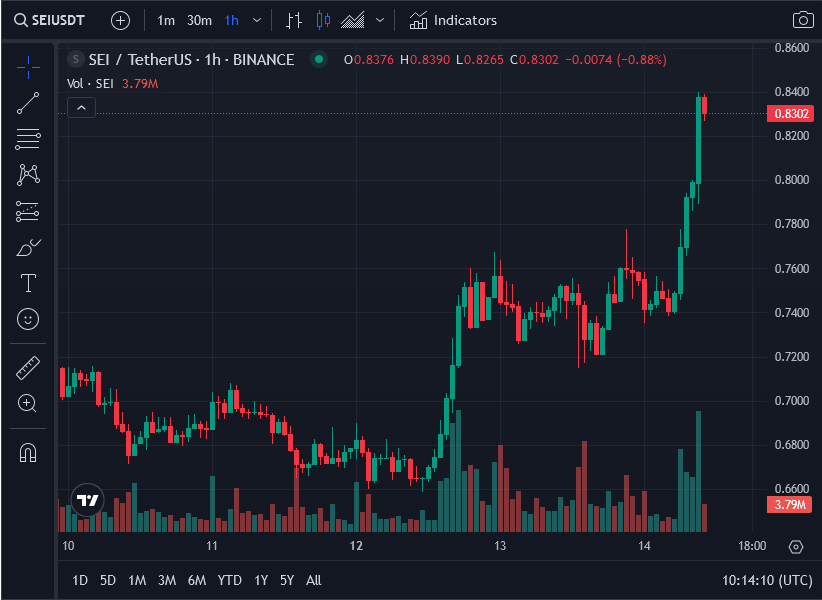Switch to candlestick chart style
This screenshot has height=600, width=822.
(323, 20)
